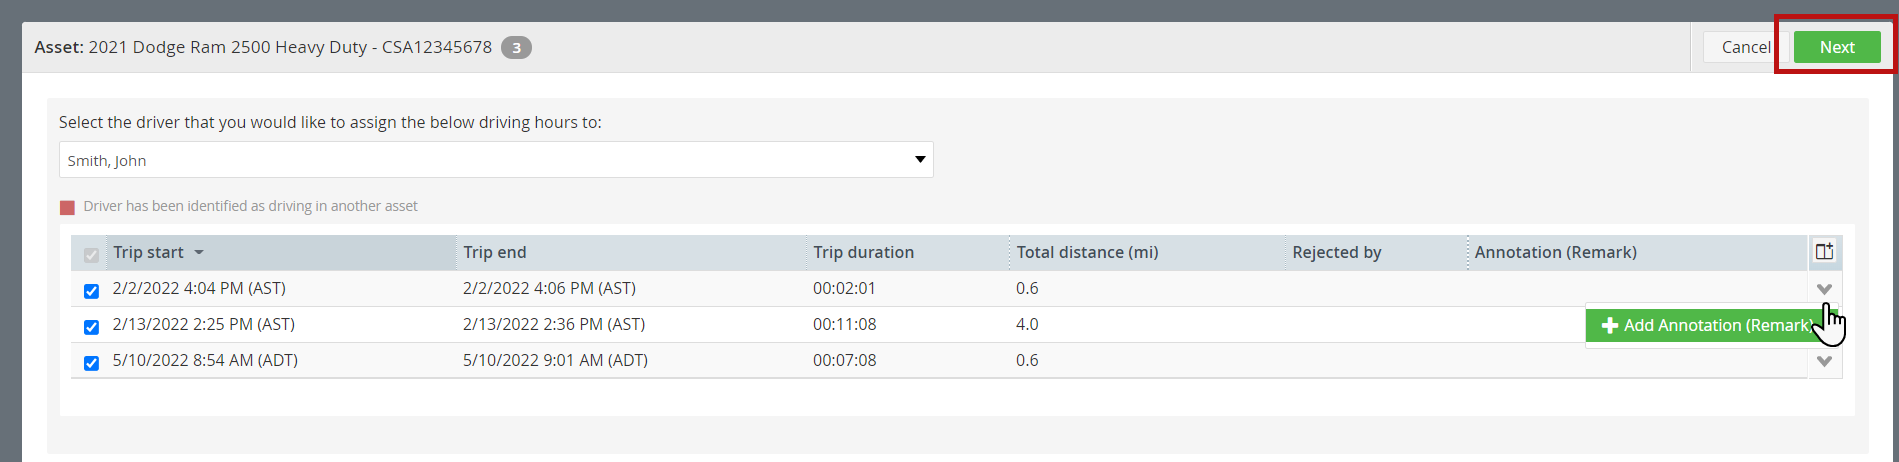Click the trip end cell 5/10/2022 9:01 AM (ADT)
This screenshot has height=462, width=1899.
[x=555, y=360]
